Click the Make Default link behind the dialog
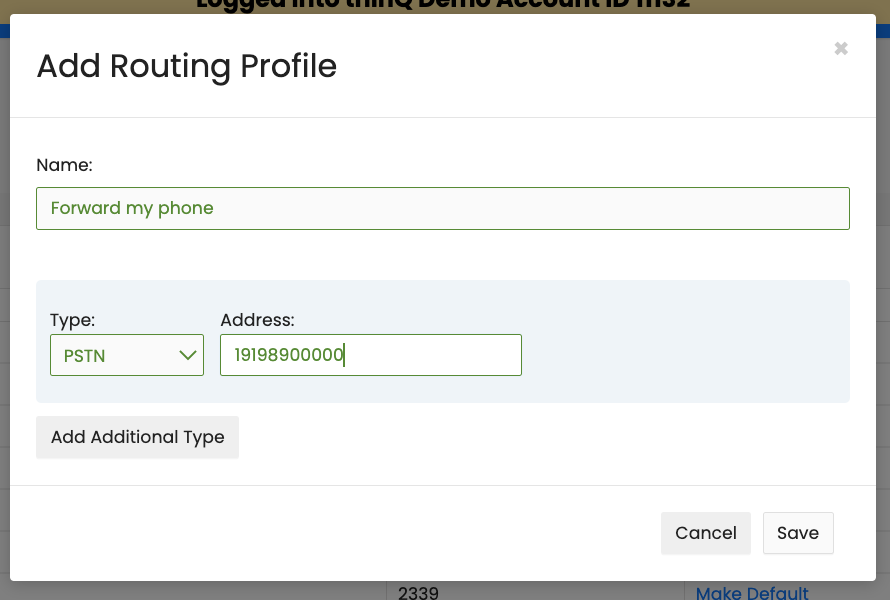890x600 pixels. [x=752, y=593]
